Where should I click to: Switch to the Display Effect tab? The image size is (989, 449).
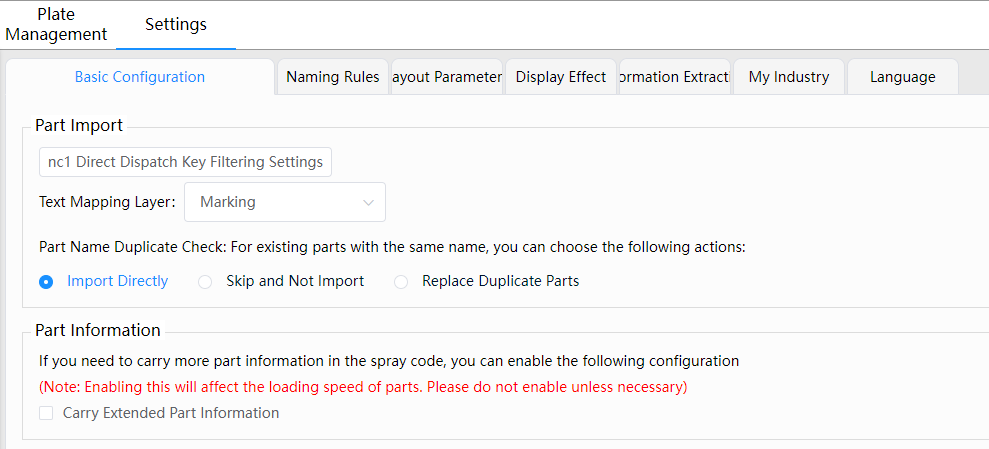(x=561, y=77)
